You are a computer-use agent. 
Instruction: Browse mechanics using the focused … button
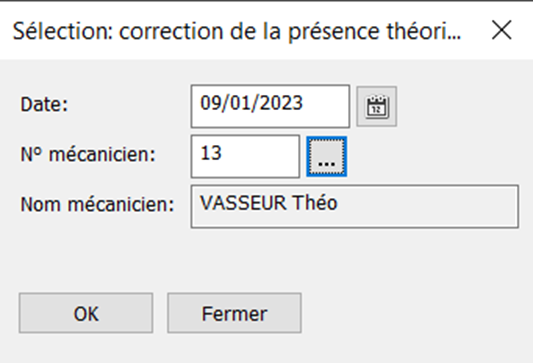click(326, 156)
